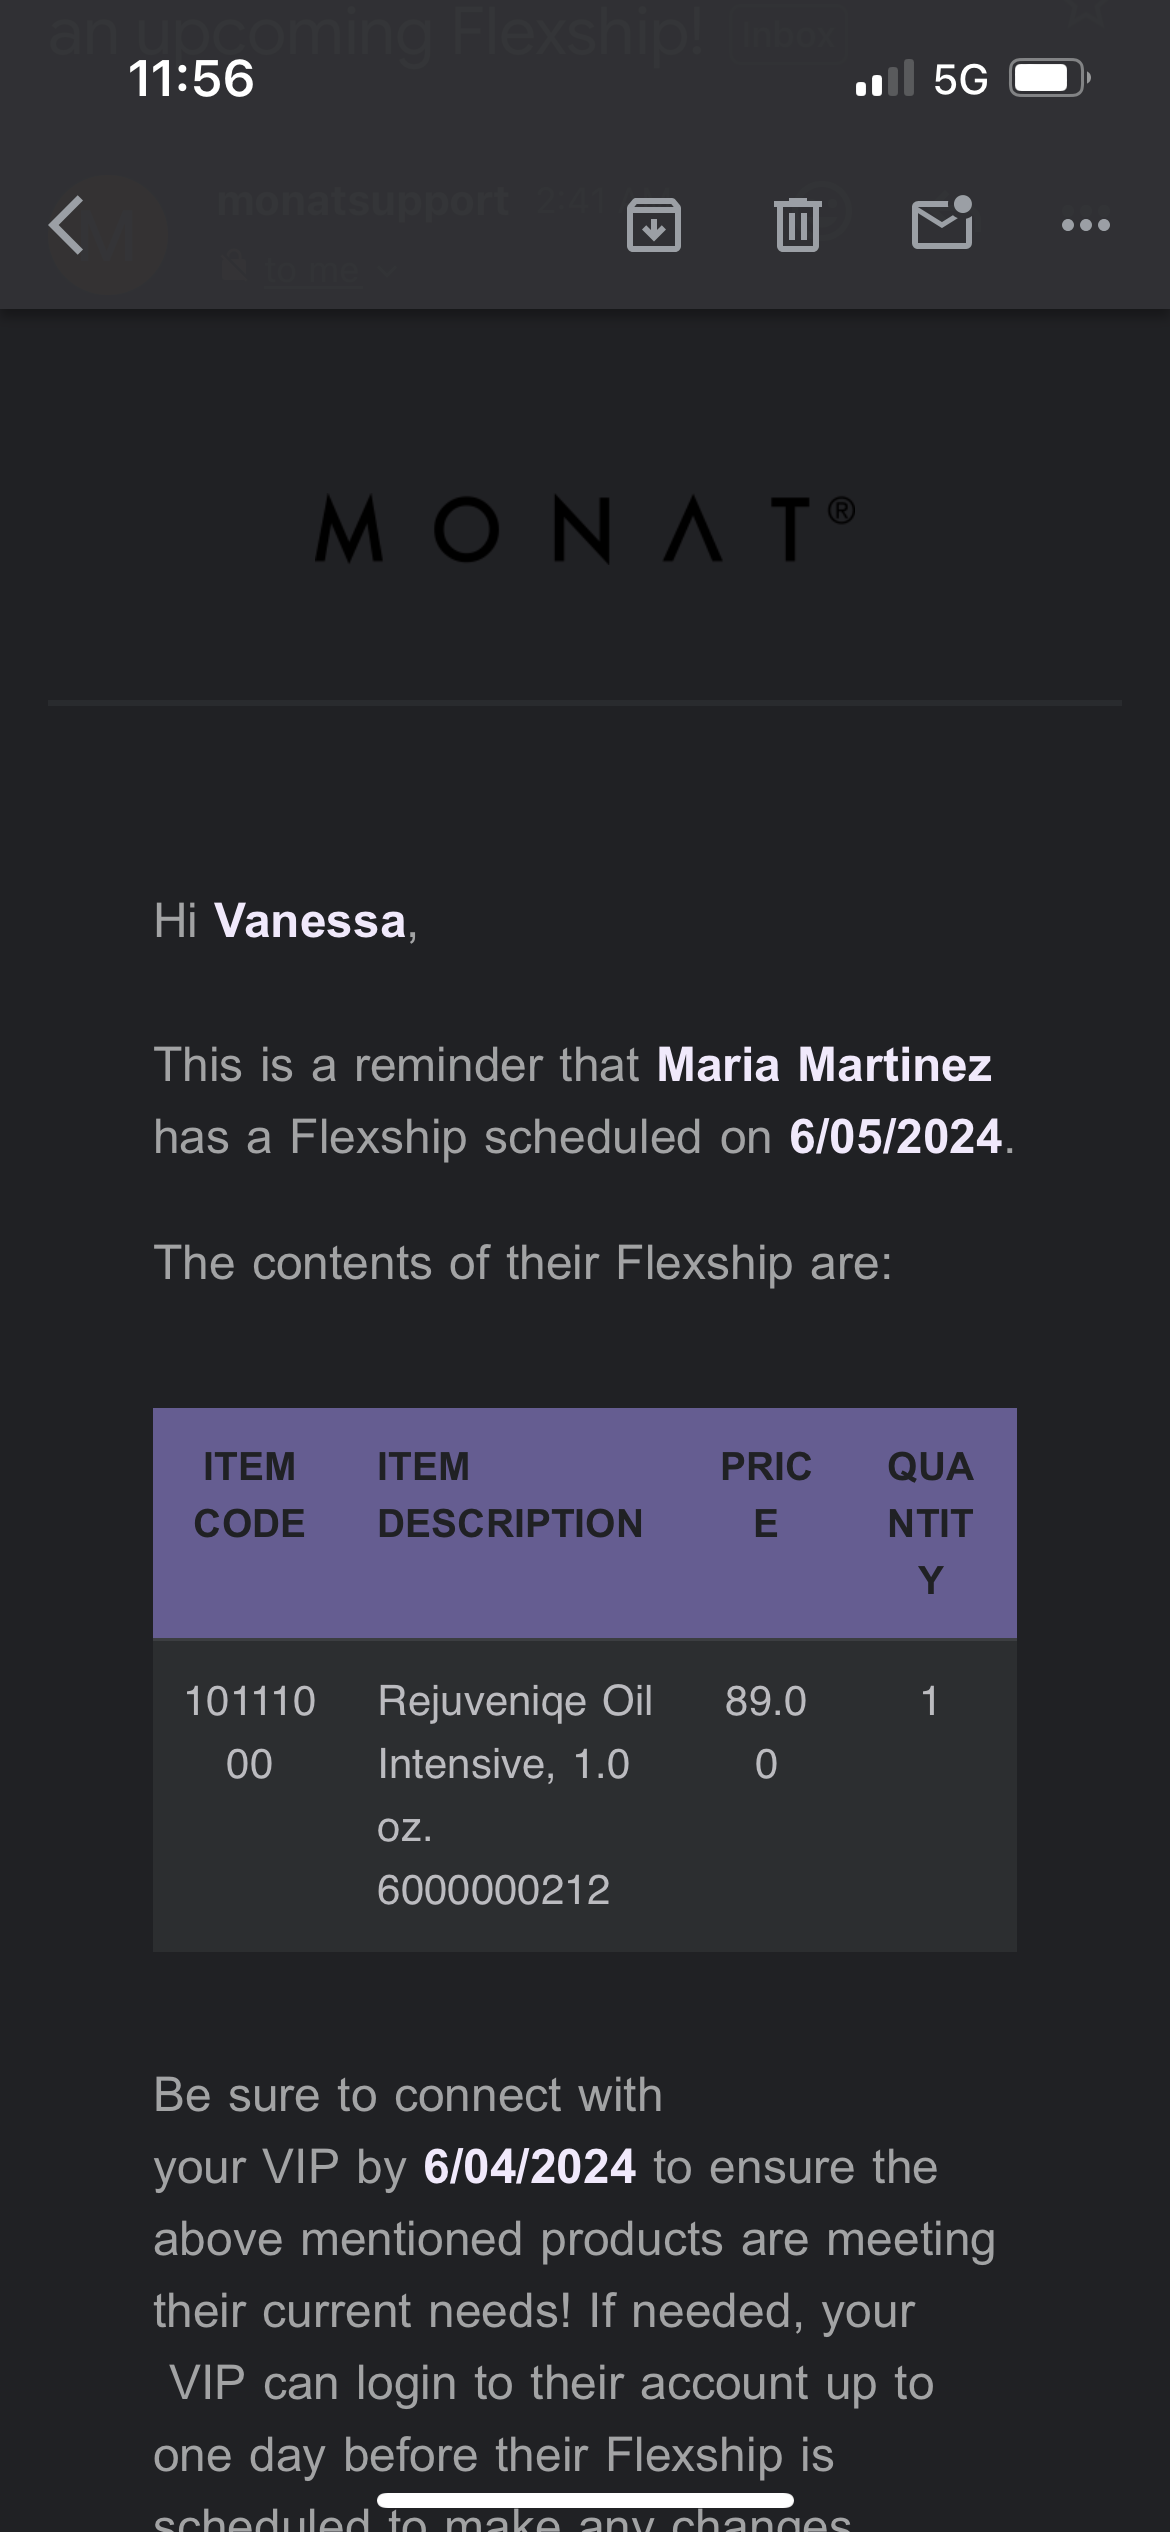This screenshot has height=2532, width=1170.
Task: Mark email as unread via envelope icon
Action: 942,223
